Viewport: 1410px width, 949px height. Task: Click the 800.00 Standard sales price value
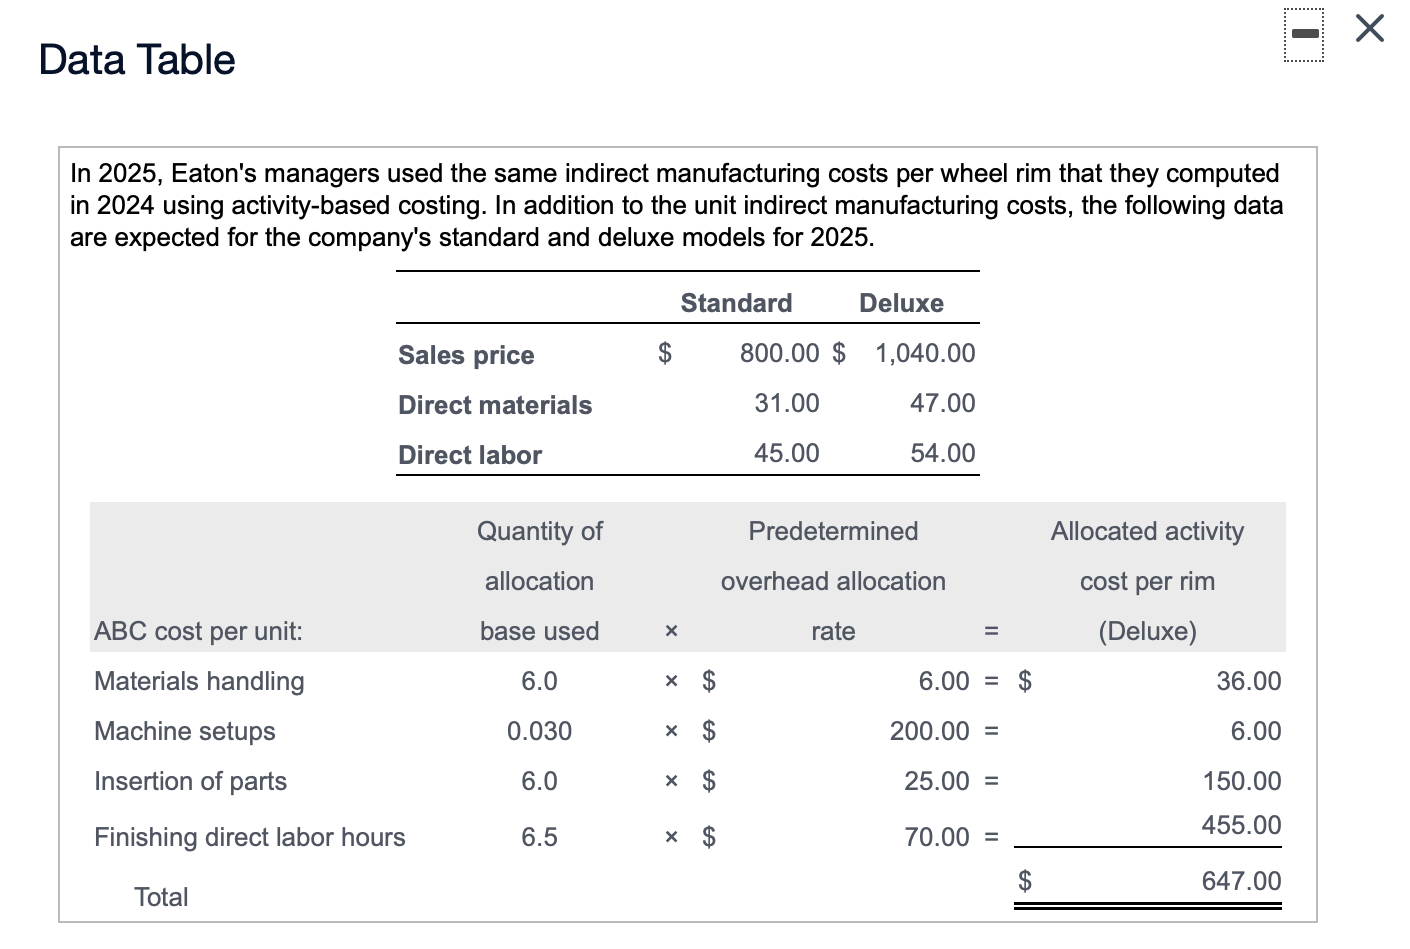click(x=780, y=352)
